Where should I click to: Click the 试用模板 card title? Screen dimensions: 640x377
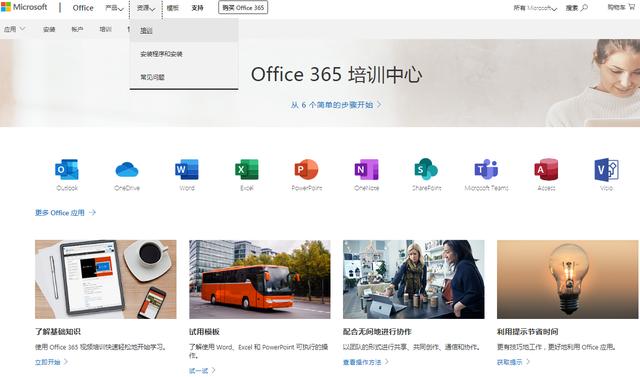204,332
